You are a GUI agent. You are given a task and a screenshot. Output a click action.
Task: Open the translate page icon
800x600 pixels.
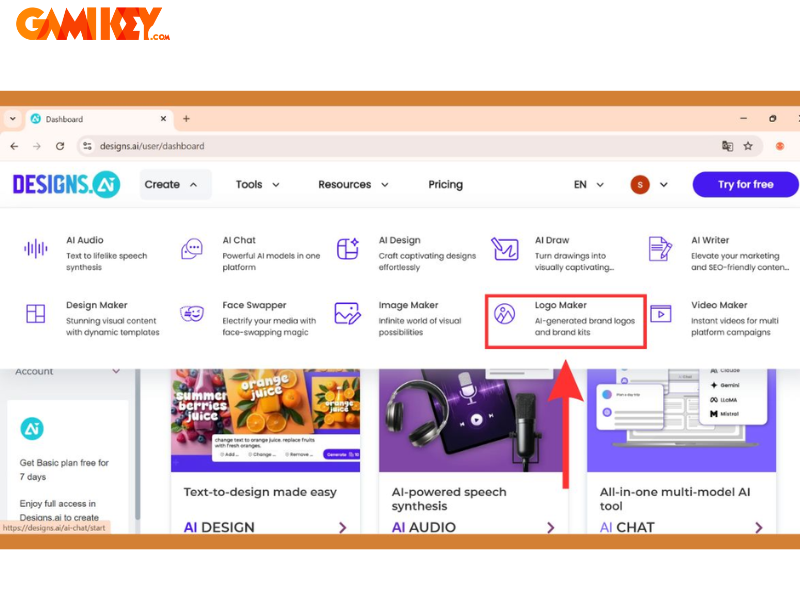727,146
